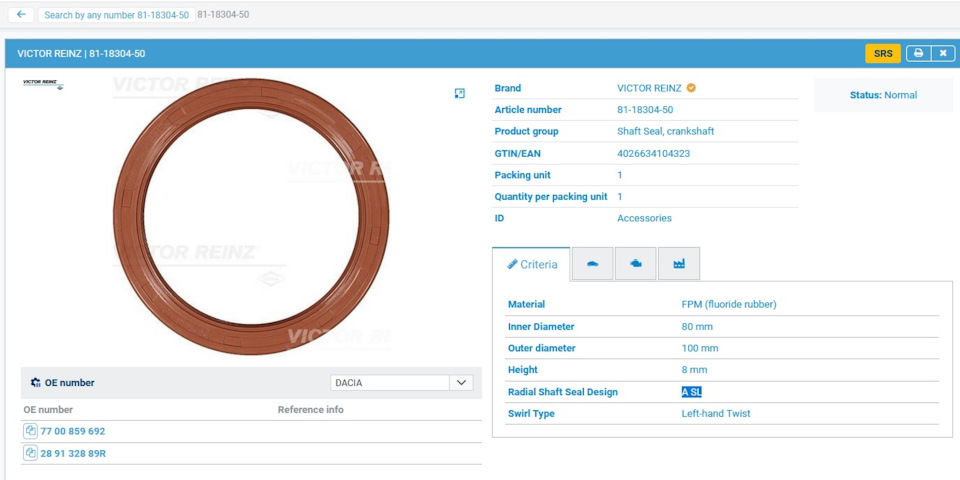This screenshot has height=480, width=960.
Task: Click the 'Packing unit' label
Action: point(522,175)
